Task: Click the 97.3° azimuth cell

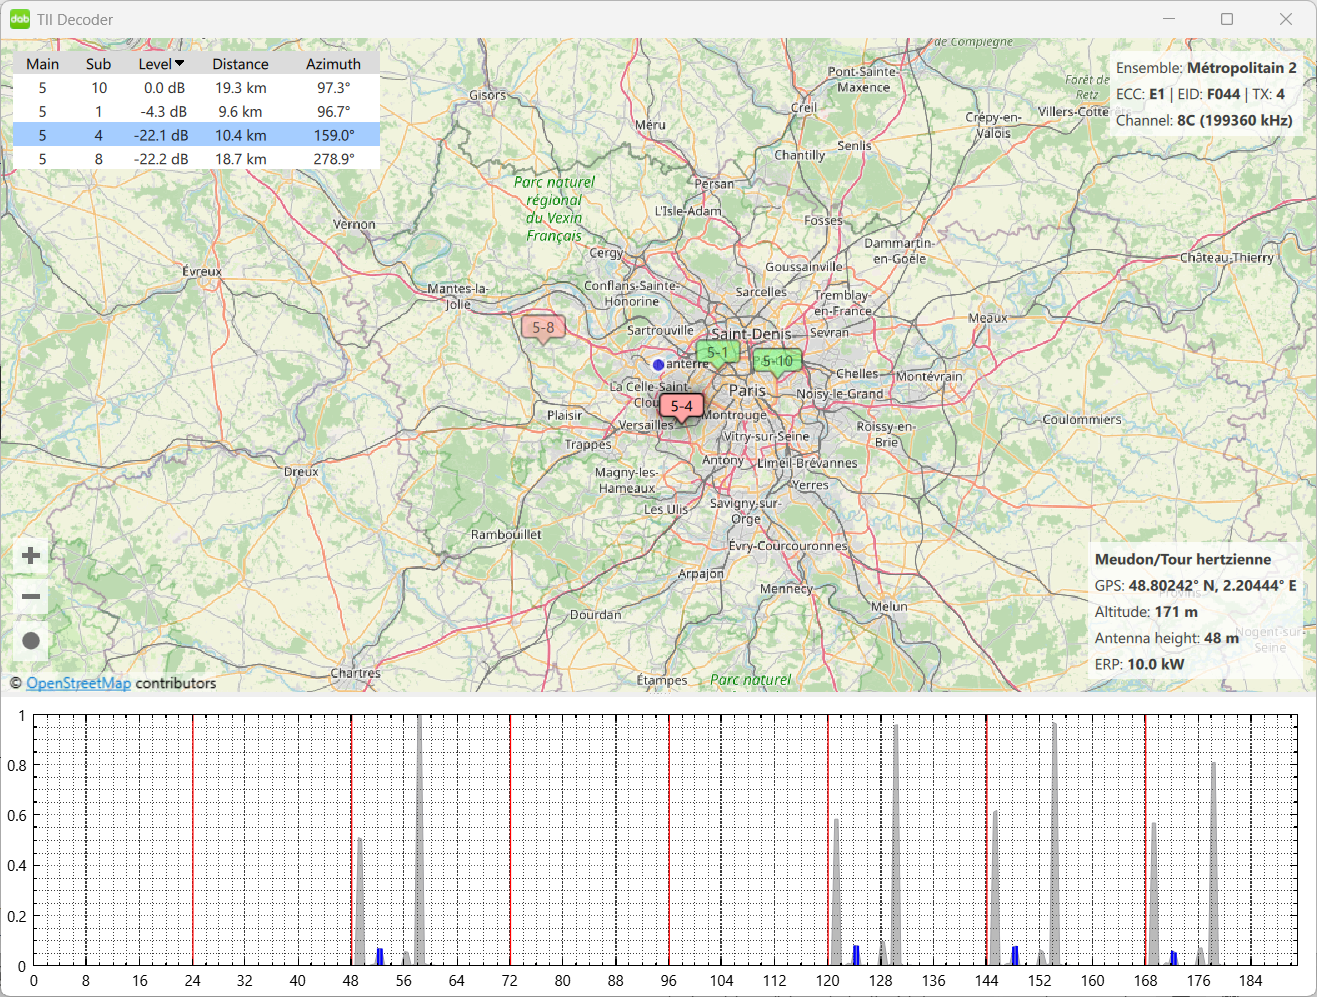Action: pyautogui.click(x=334, y=88)
